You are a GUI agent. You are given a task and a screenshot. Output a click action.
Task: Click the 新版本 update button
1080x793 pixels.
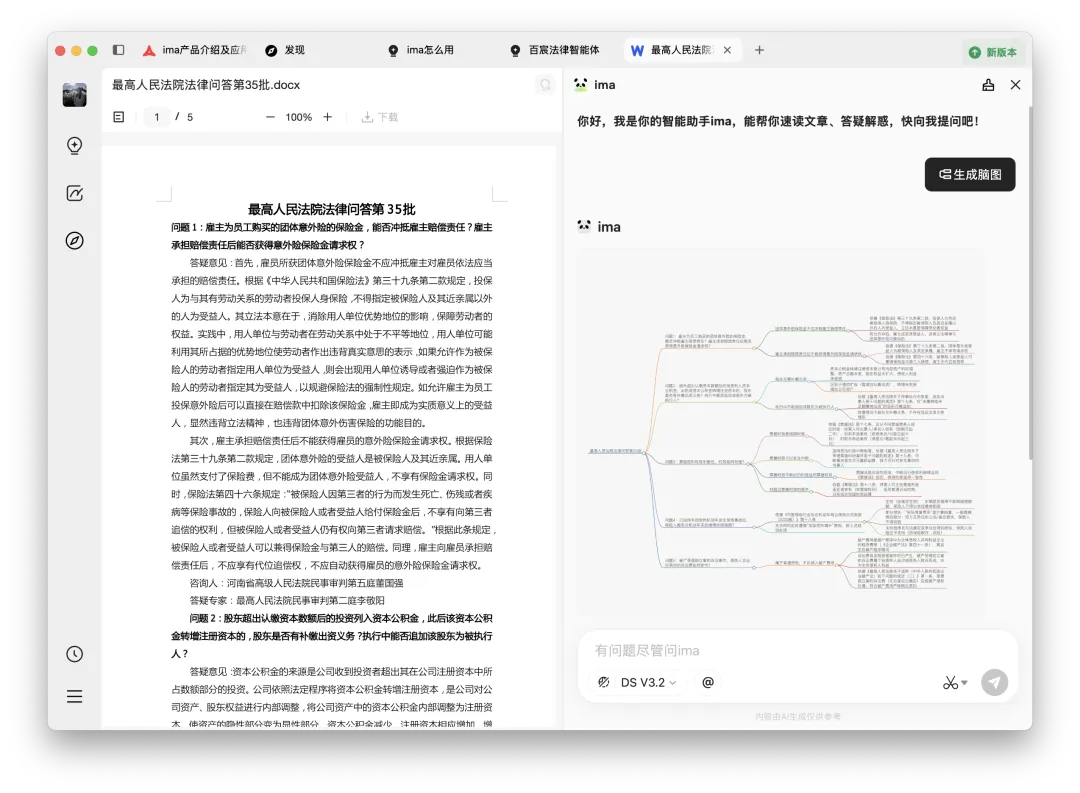tap(993, 52)
